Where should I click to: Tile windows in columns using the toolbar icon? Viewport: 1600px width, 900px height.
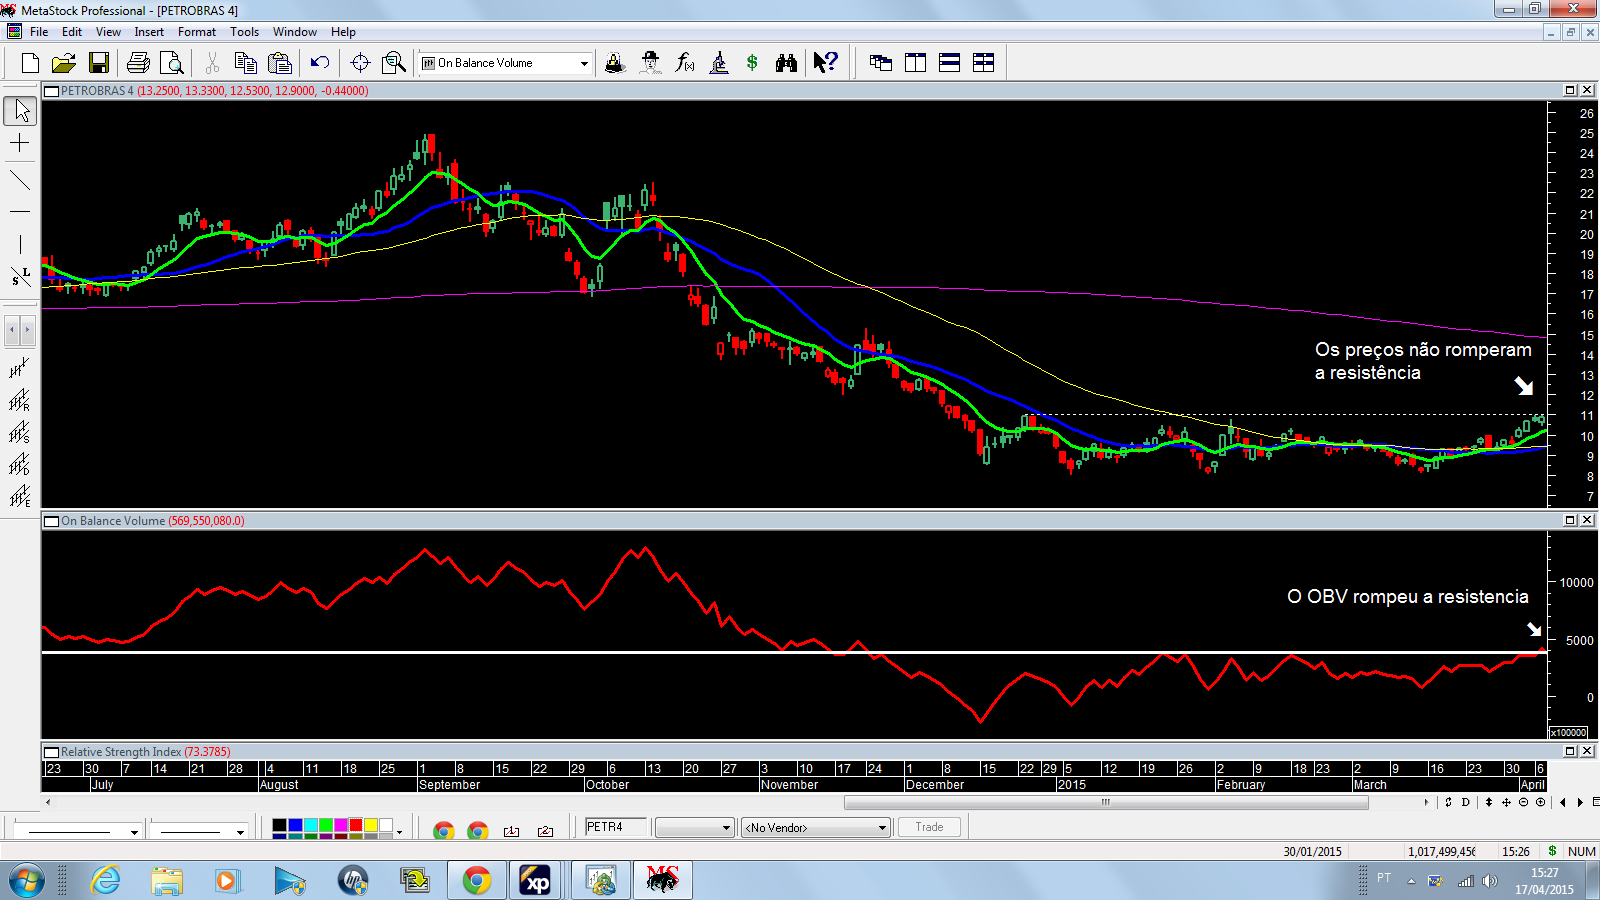[x=915, y=63]
